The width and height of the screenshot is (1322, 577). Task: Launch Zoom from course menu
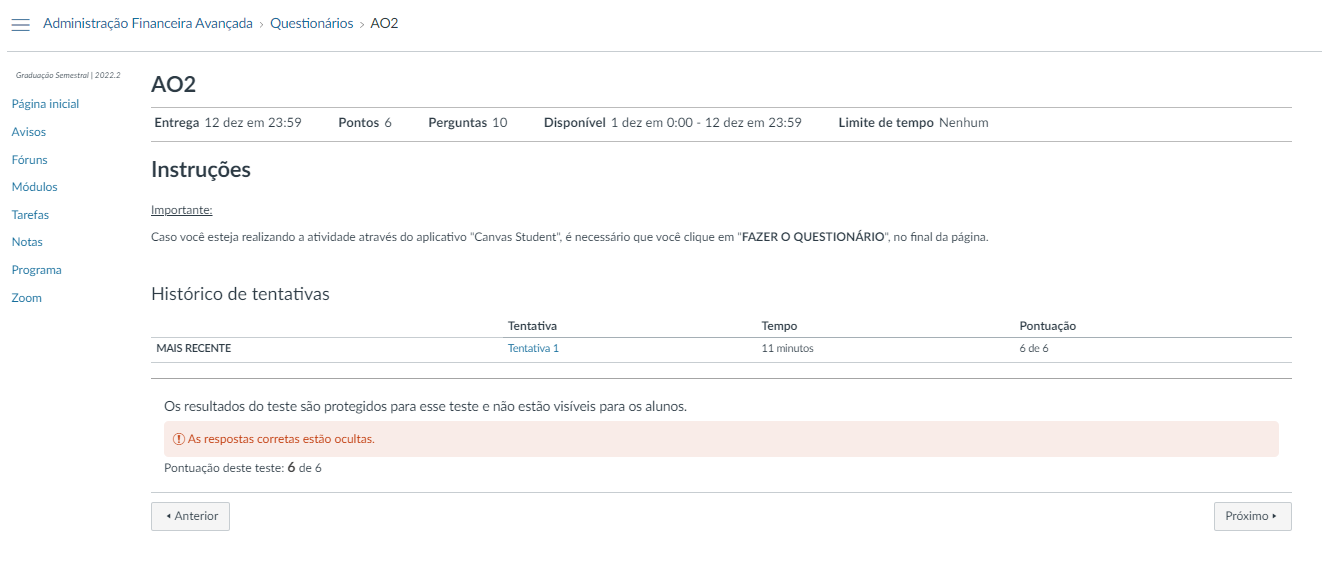(26, 298)
